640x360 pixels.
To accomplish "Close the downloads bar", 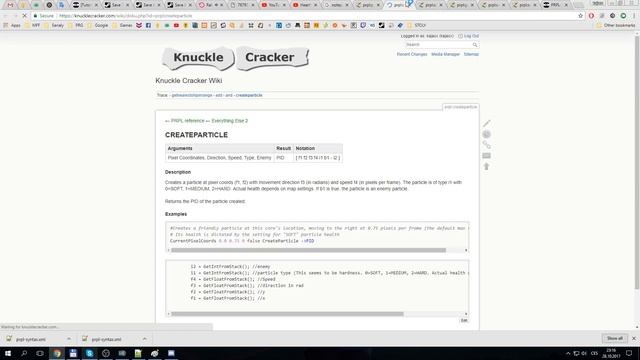I will pos(634,338).
